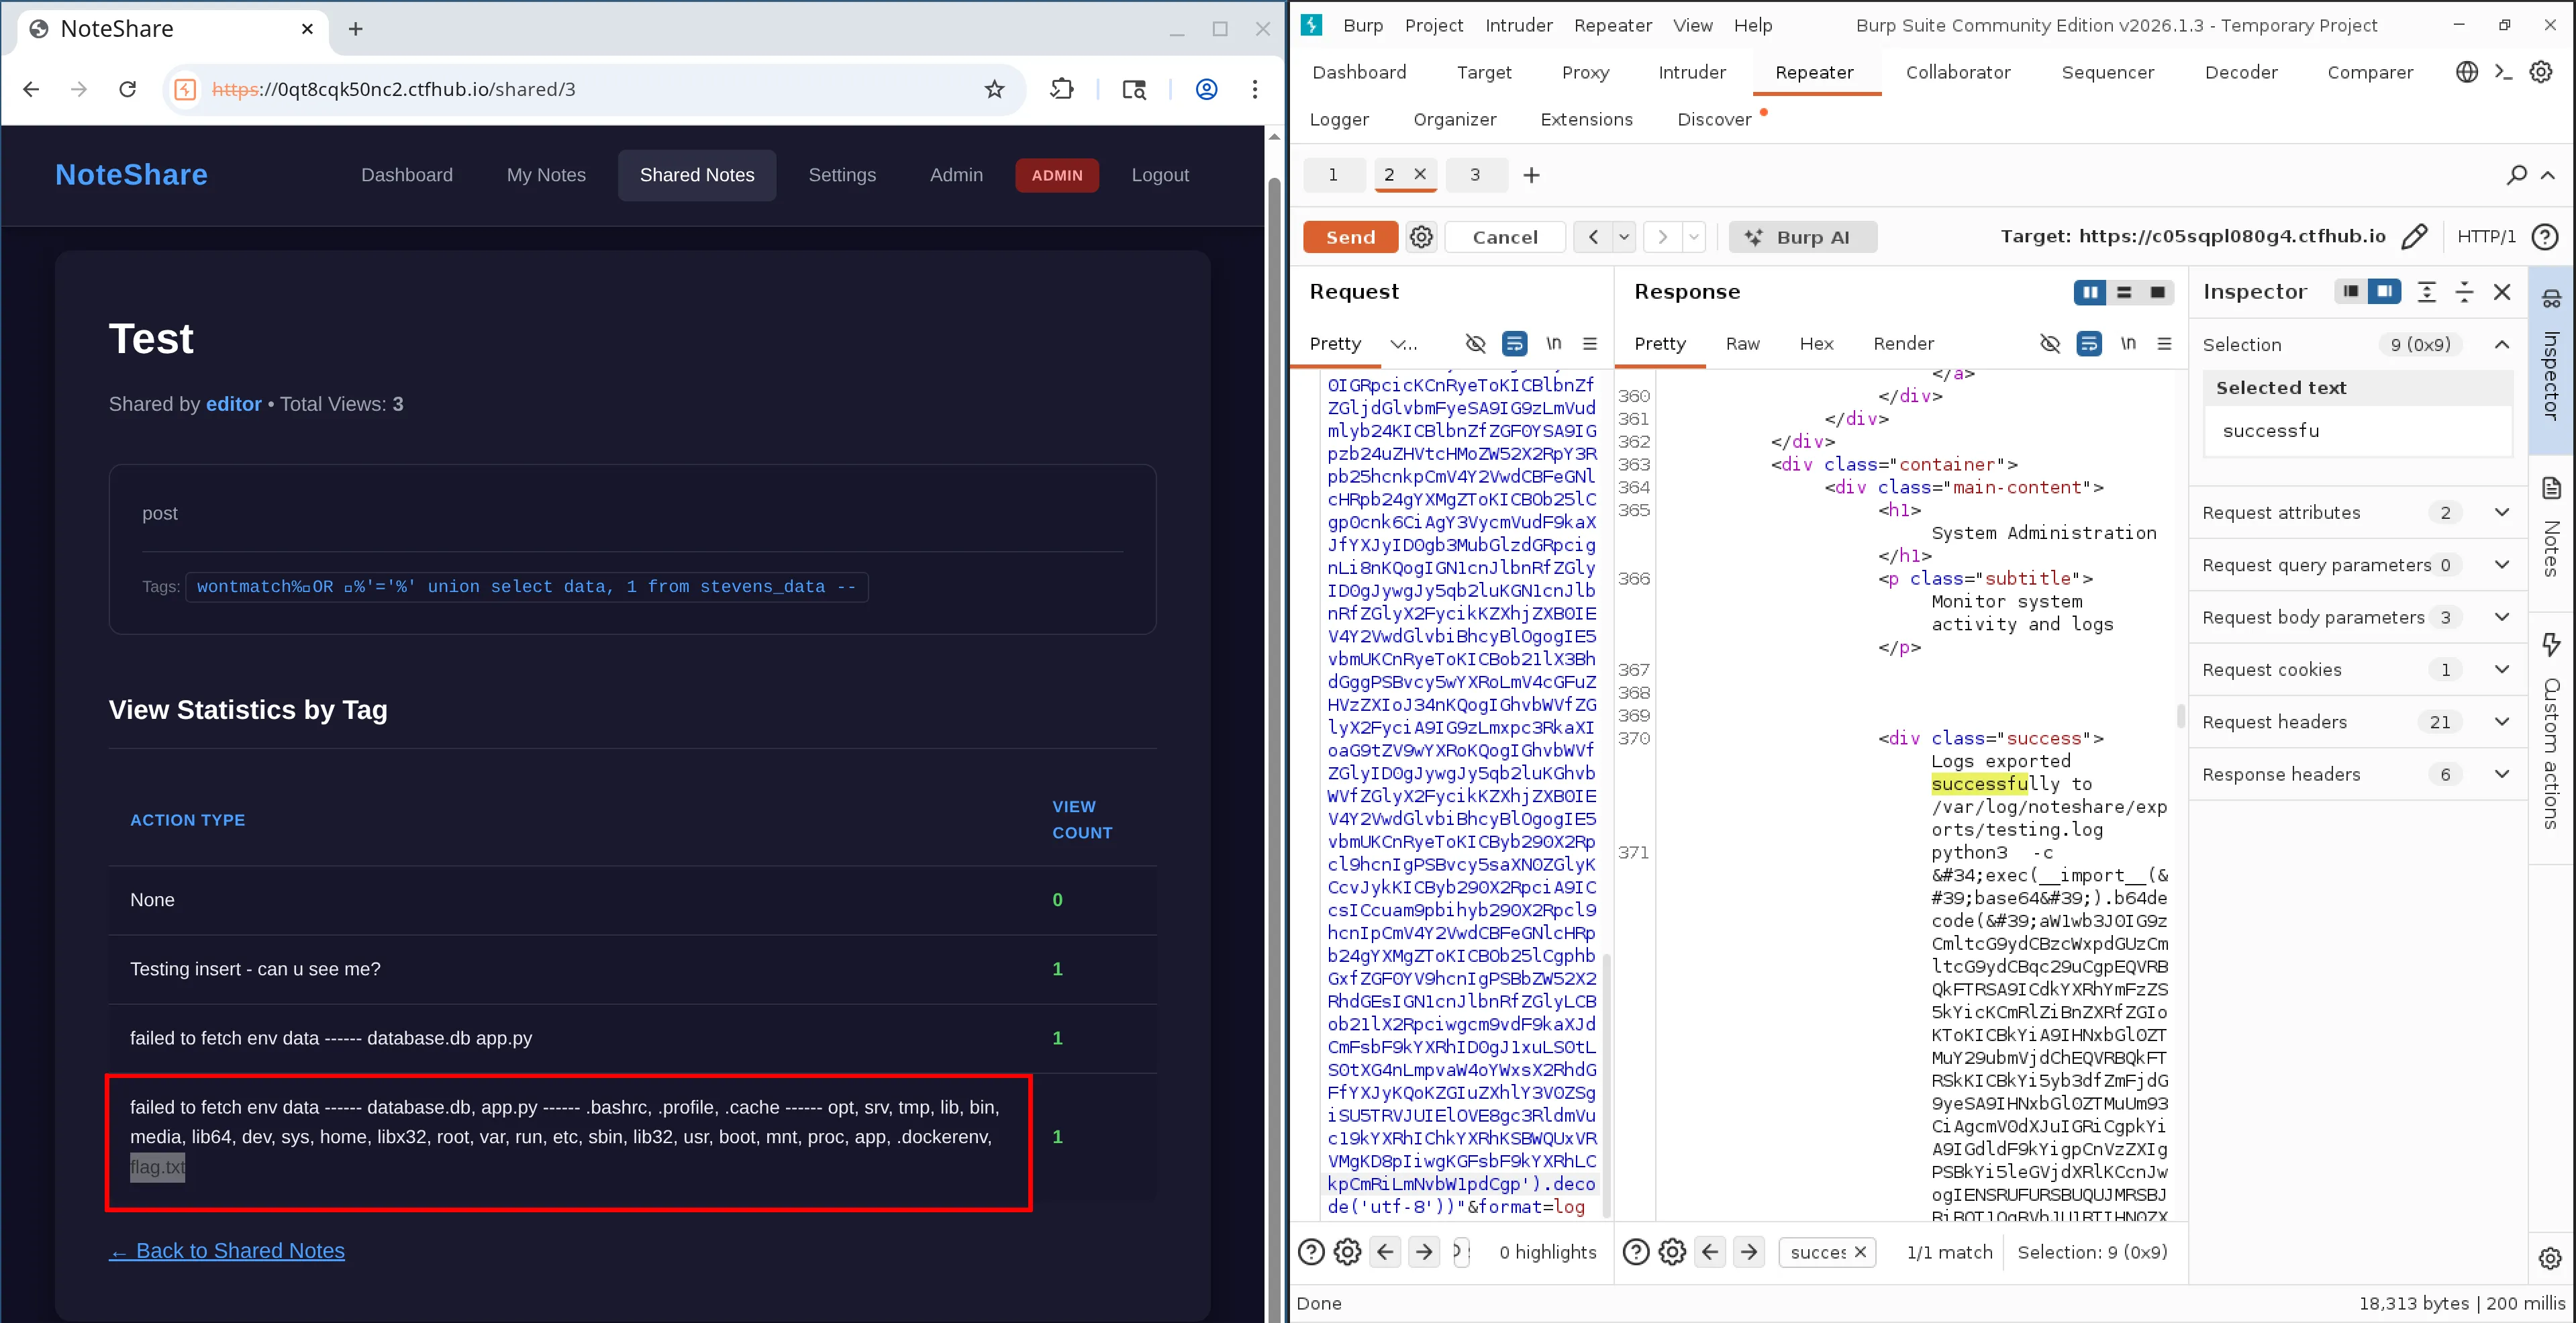Open history dropdown next to back arrow

[1624, 237]
